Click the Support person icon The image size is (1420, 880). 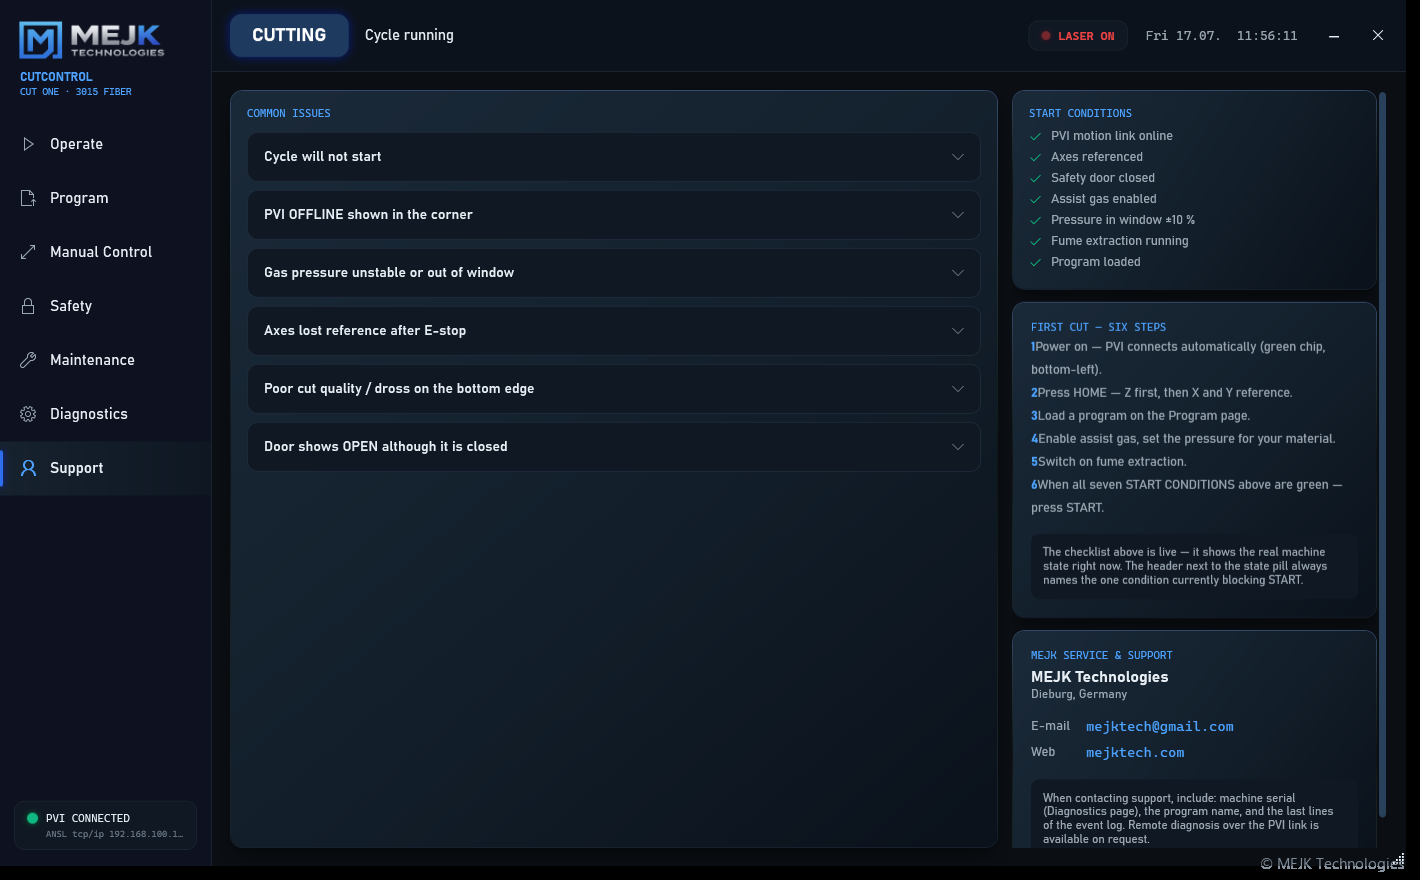click(28, 468)
